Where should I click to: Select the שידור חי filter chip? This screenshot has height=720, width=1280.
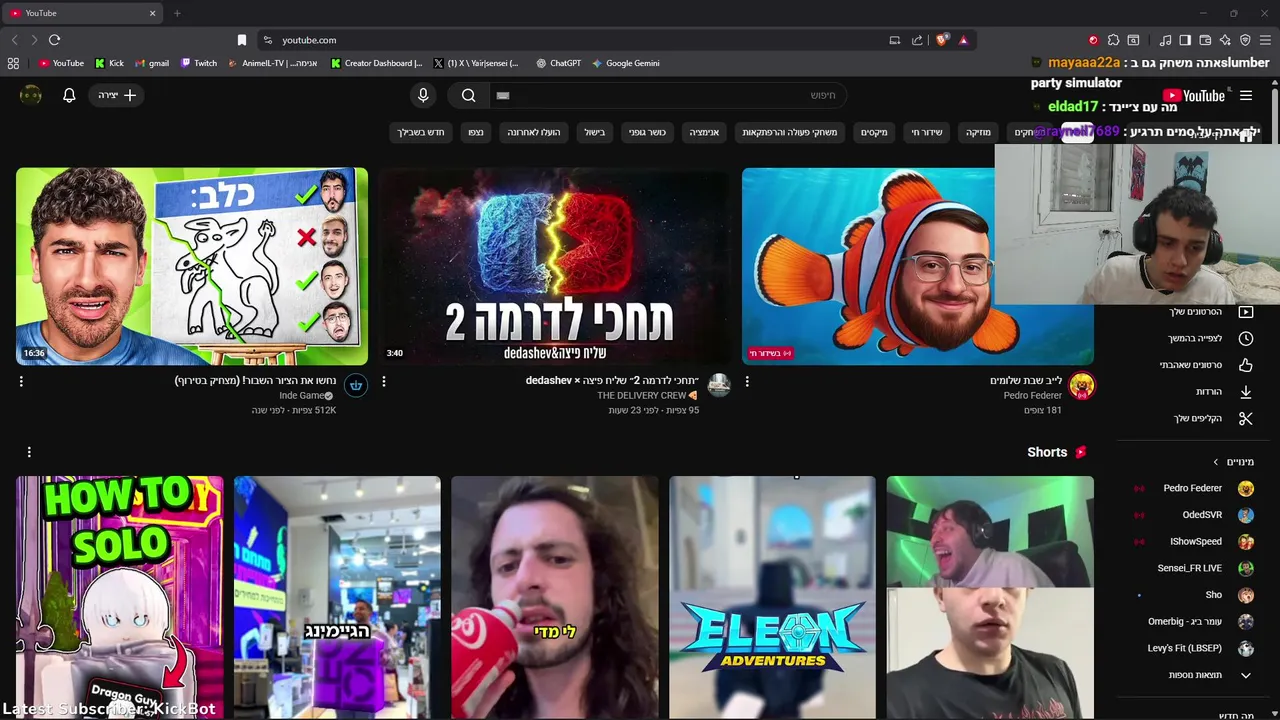[927, 132]
